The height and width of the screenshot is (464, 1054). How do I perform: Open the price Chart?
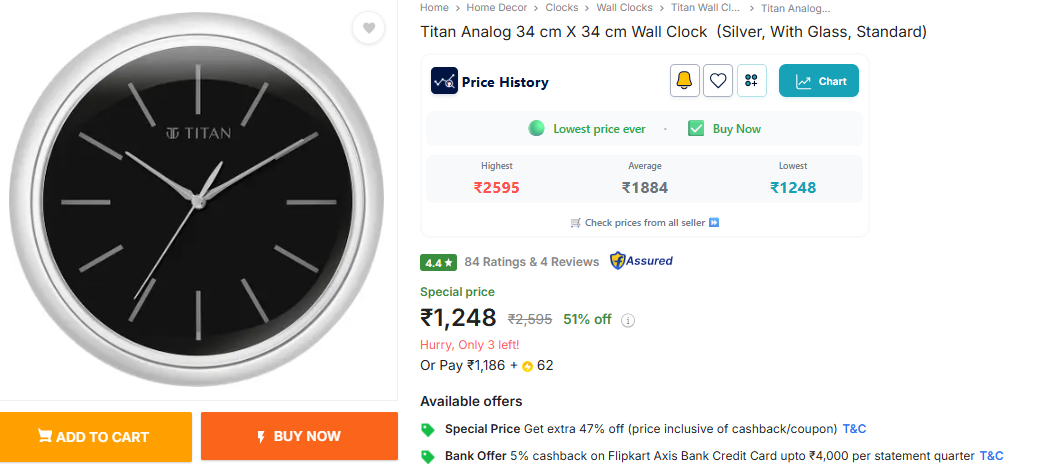(819, 81)
